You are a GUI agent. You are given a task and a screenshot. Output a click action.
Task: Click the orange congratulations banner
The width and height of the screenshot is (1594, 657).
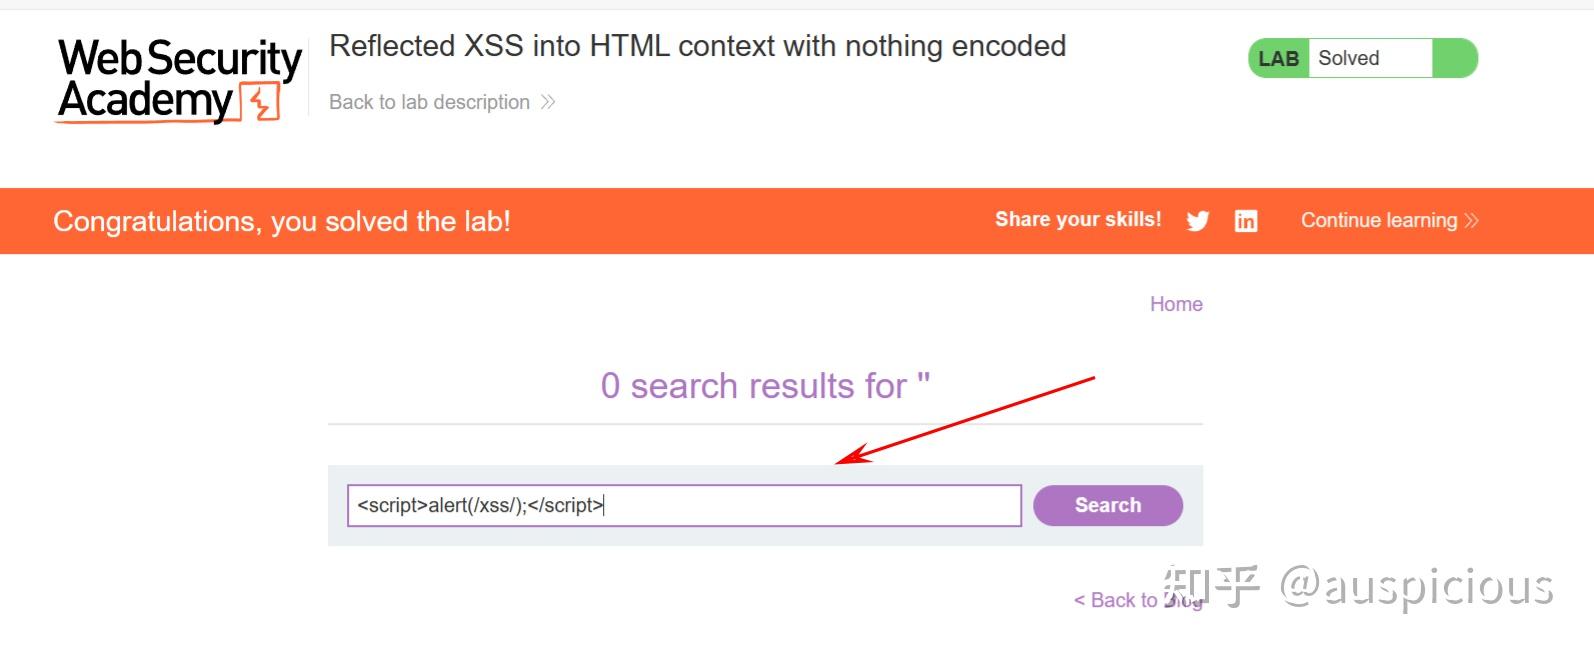283,220
